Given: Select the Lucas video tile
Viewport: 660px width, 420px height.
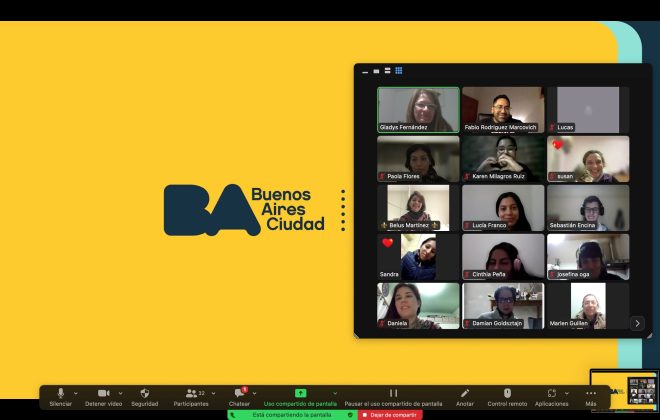Looking at the screenshot, I should [588, 109].
